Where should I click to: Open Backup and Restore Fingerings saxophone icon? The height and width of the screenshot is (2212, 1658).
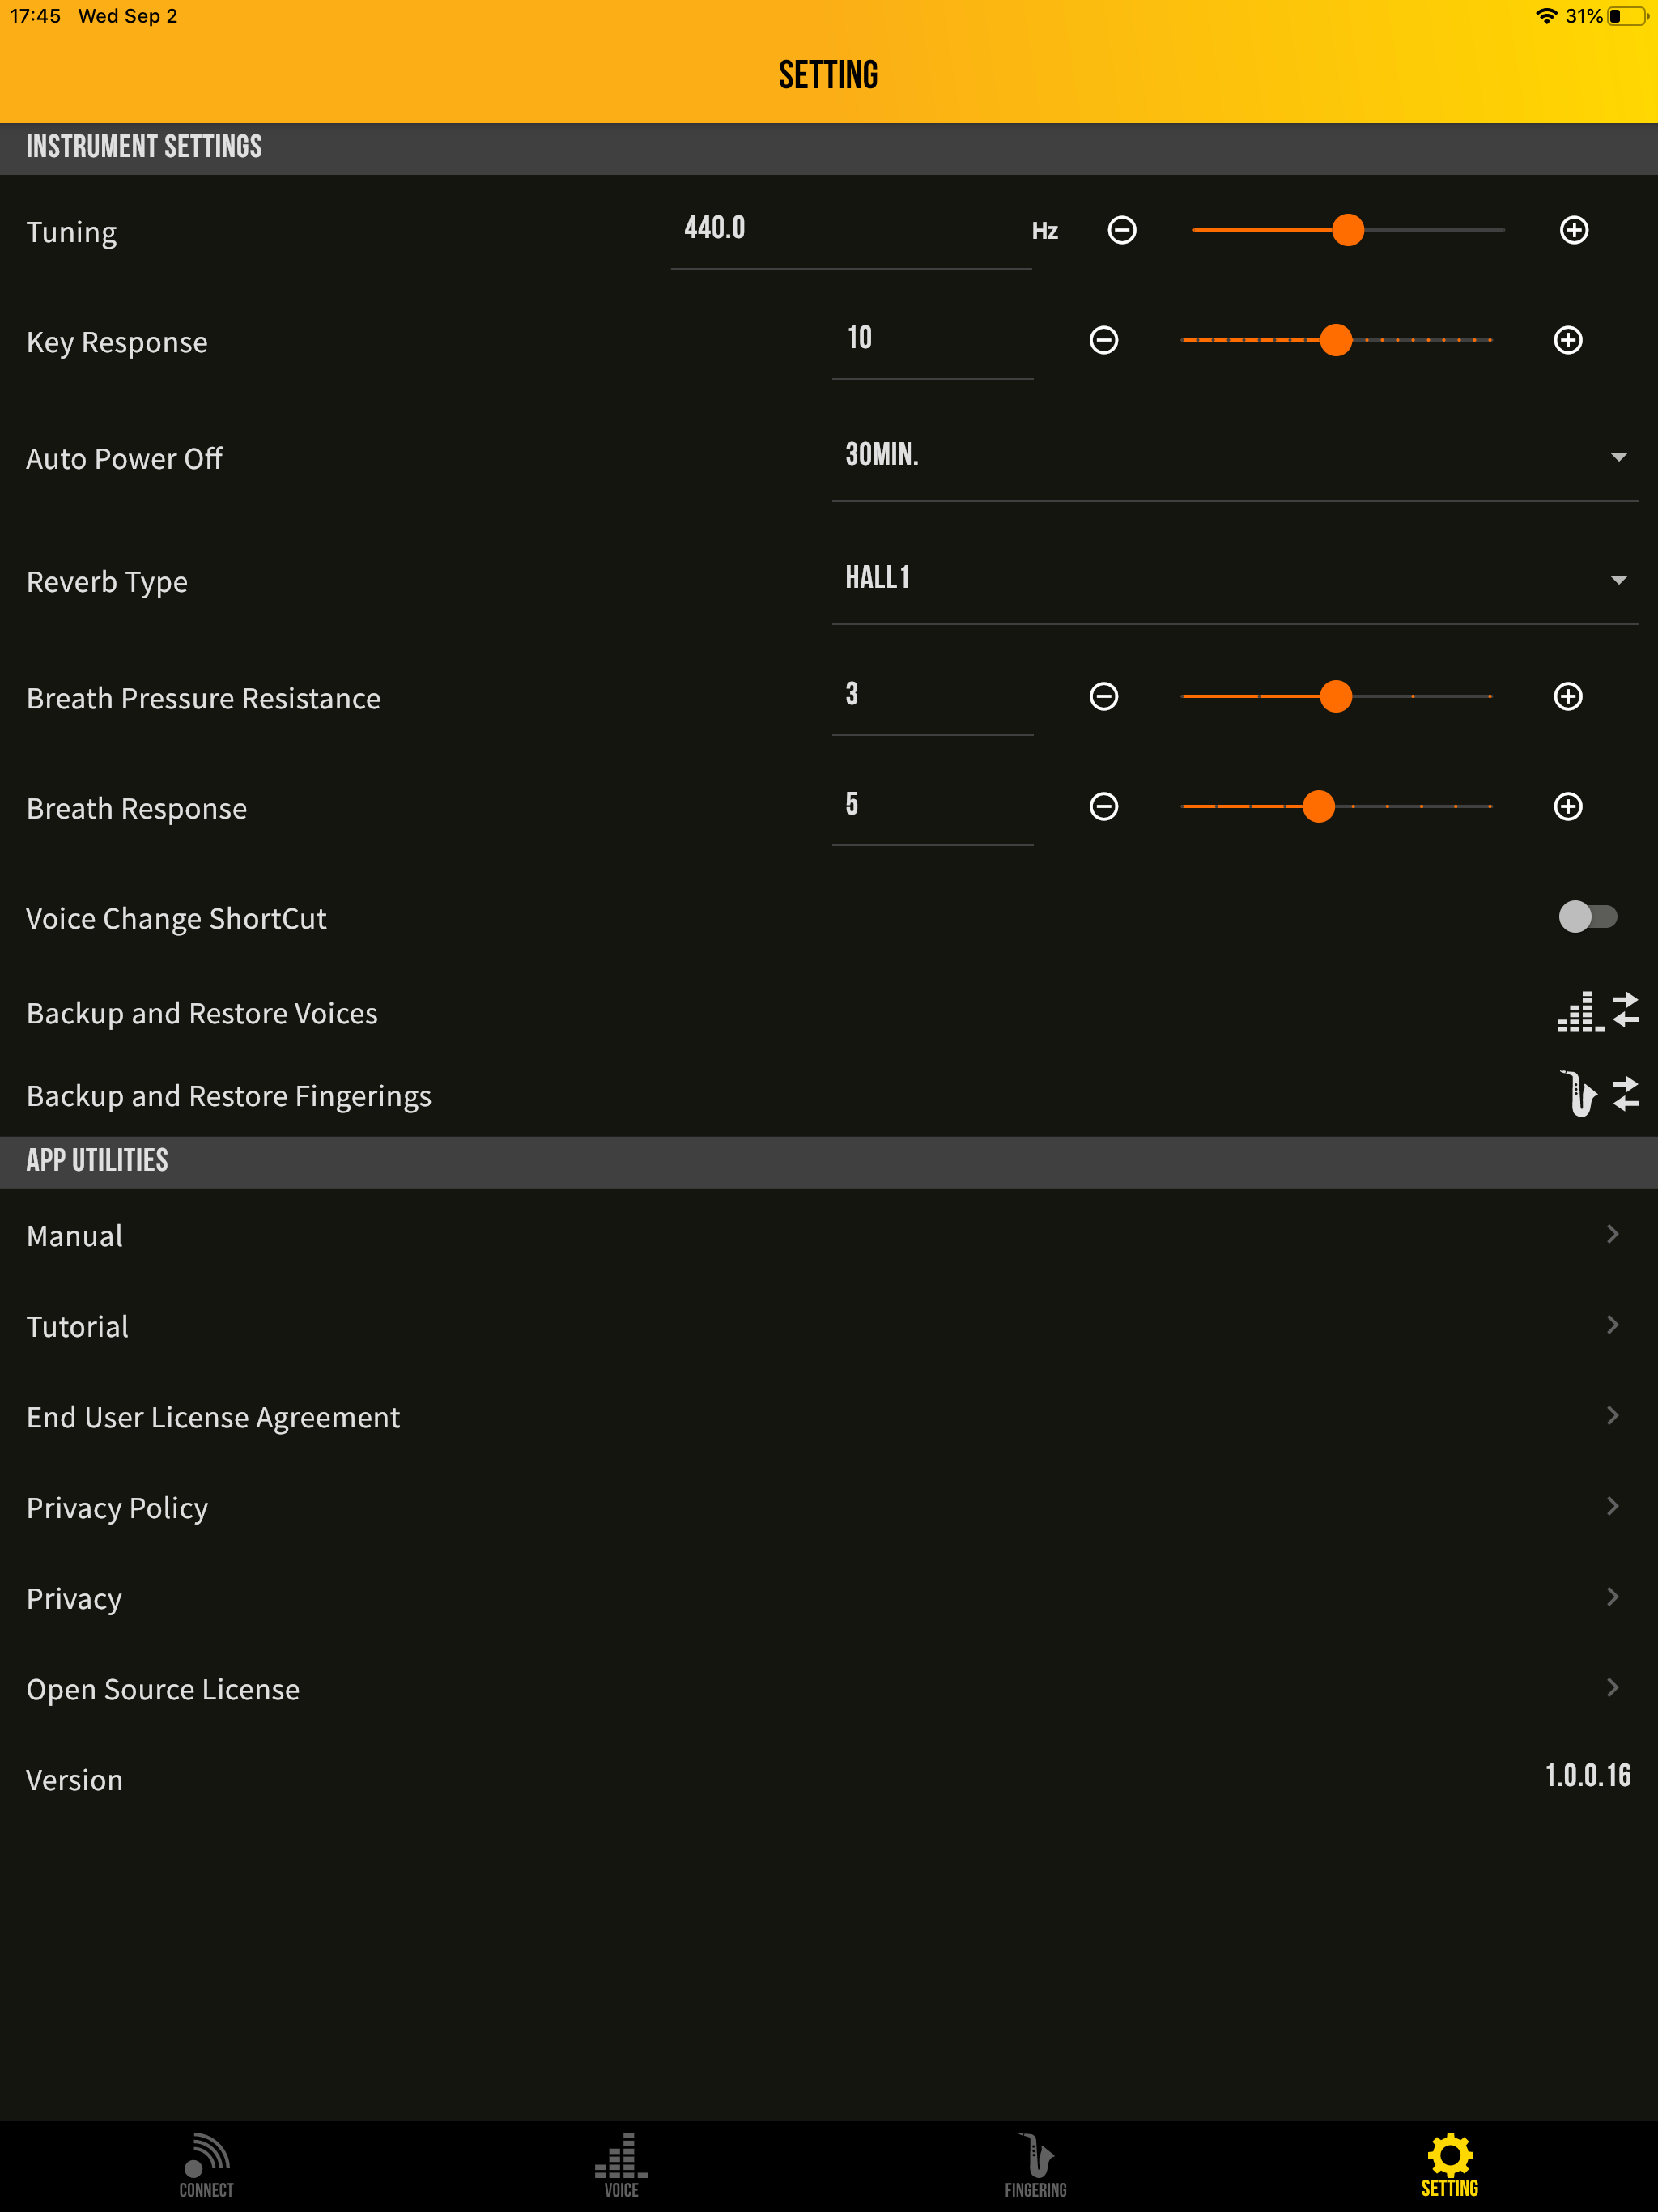[x=1597, y=1094]
